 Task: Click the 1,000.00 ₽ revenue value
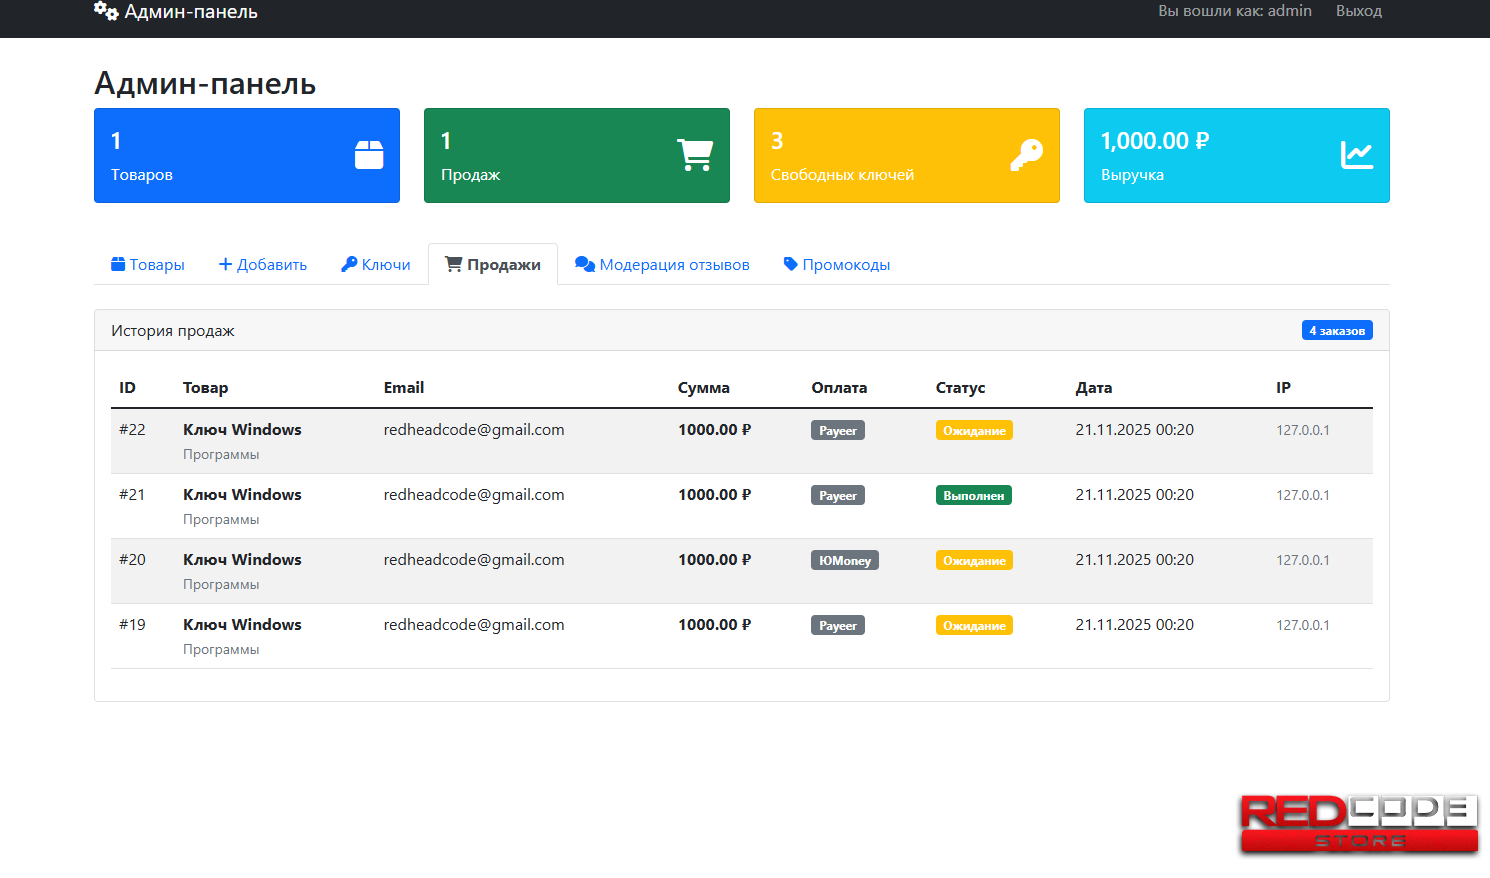click(1154, 141)
